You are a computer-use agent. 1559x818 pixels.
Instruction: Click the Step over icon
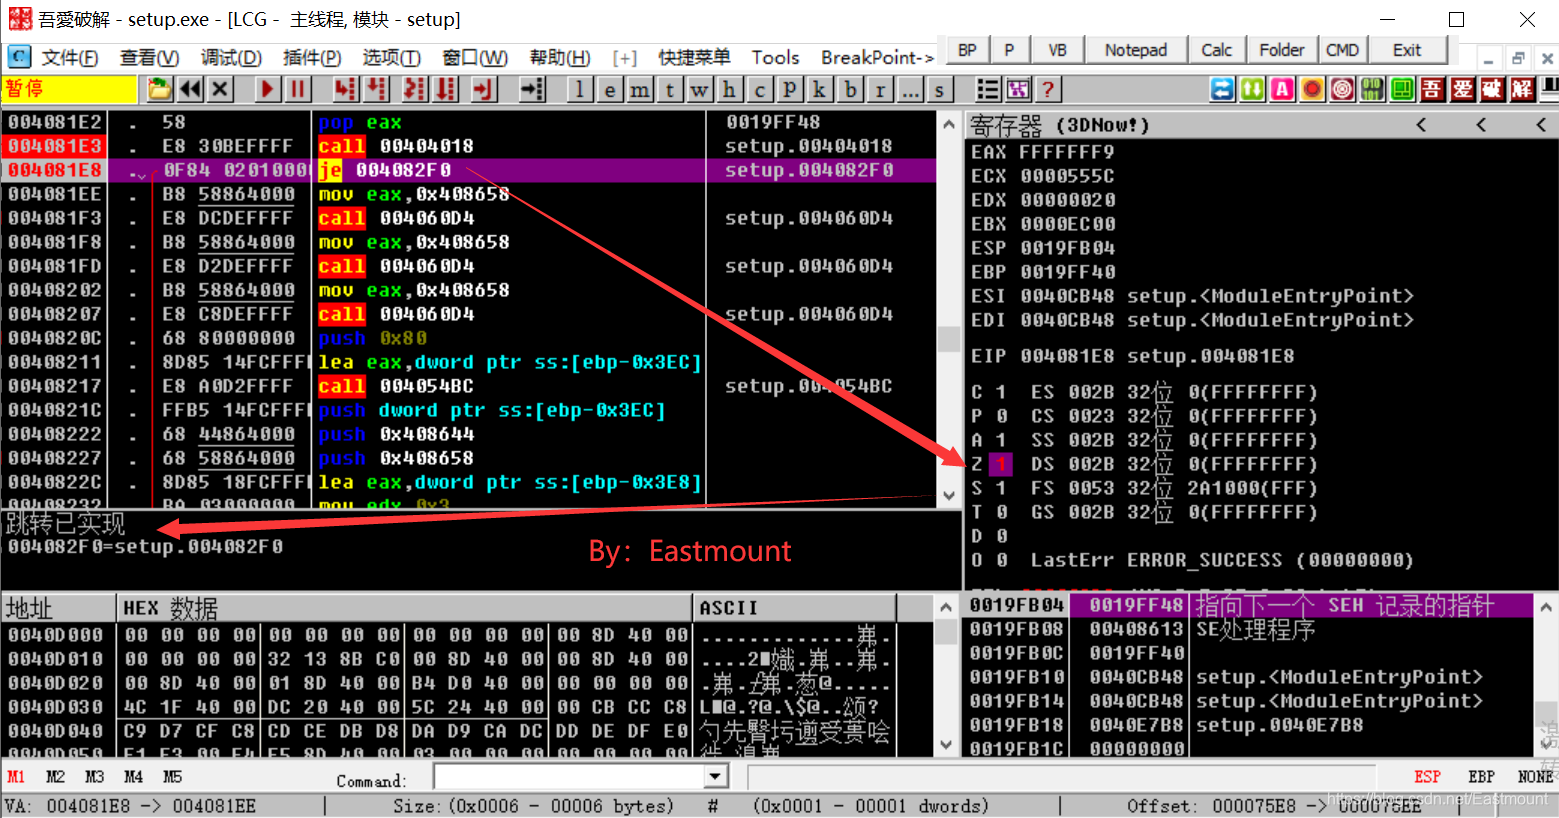(x=377, y=89)
